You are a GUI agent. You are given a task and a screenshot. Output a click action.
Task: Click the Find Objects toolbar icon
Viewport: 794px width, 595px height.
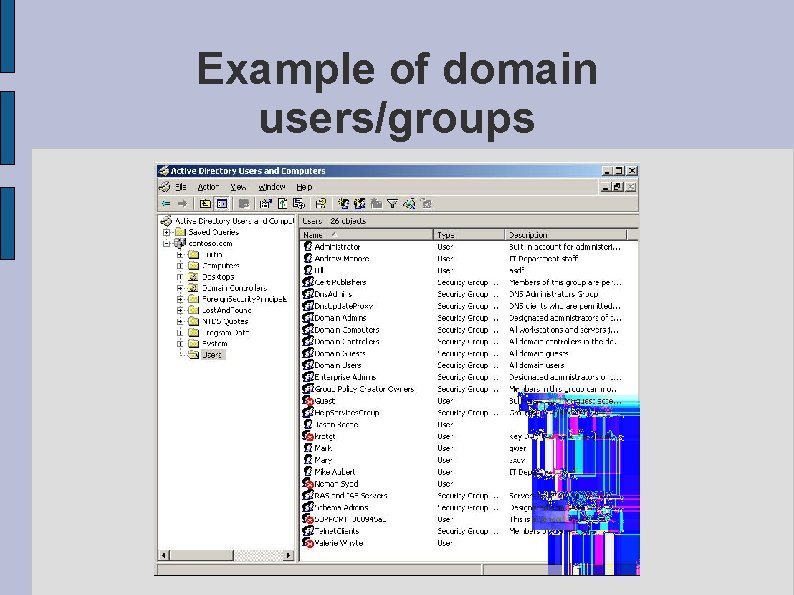click(x=409, y=204)
